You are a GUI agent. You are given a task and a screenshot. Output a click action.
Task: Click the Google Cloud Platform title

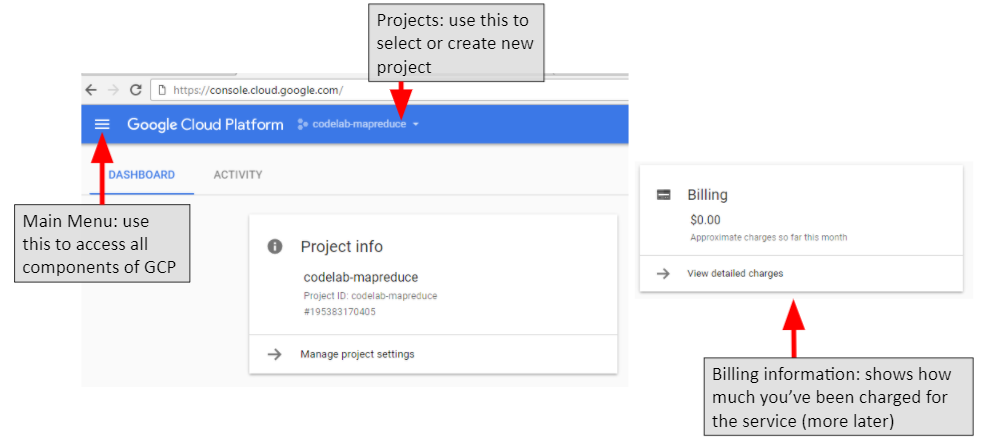[205, 124]
